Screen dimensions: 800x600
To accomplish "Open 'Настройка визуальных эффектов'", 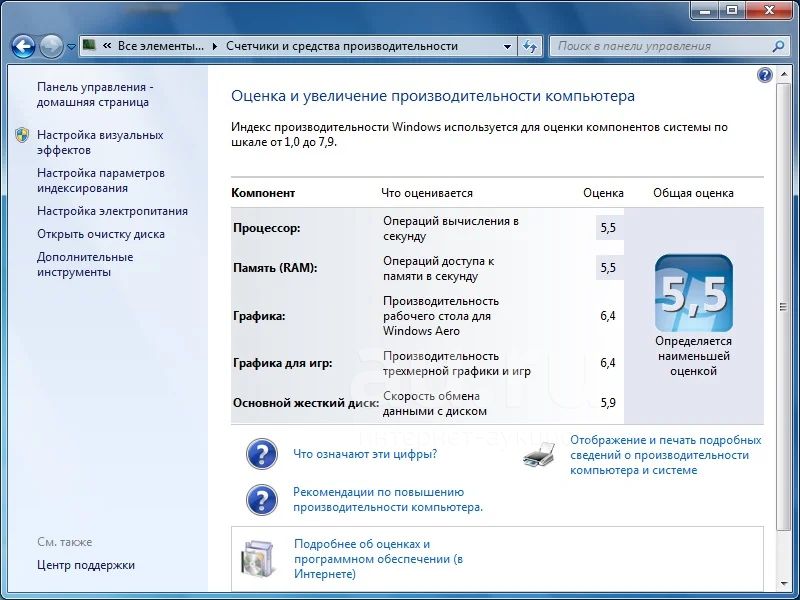I will (x=100, y=142).
